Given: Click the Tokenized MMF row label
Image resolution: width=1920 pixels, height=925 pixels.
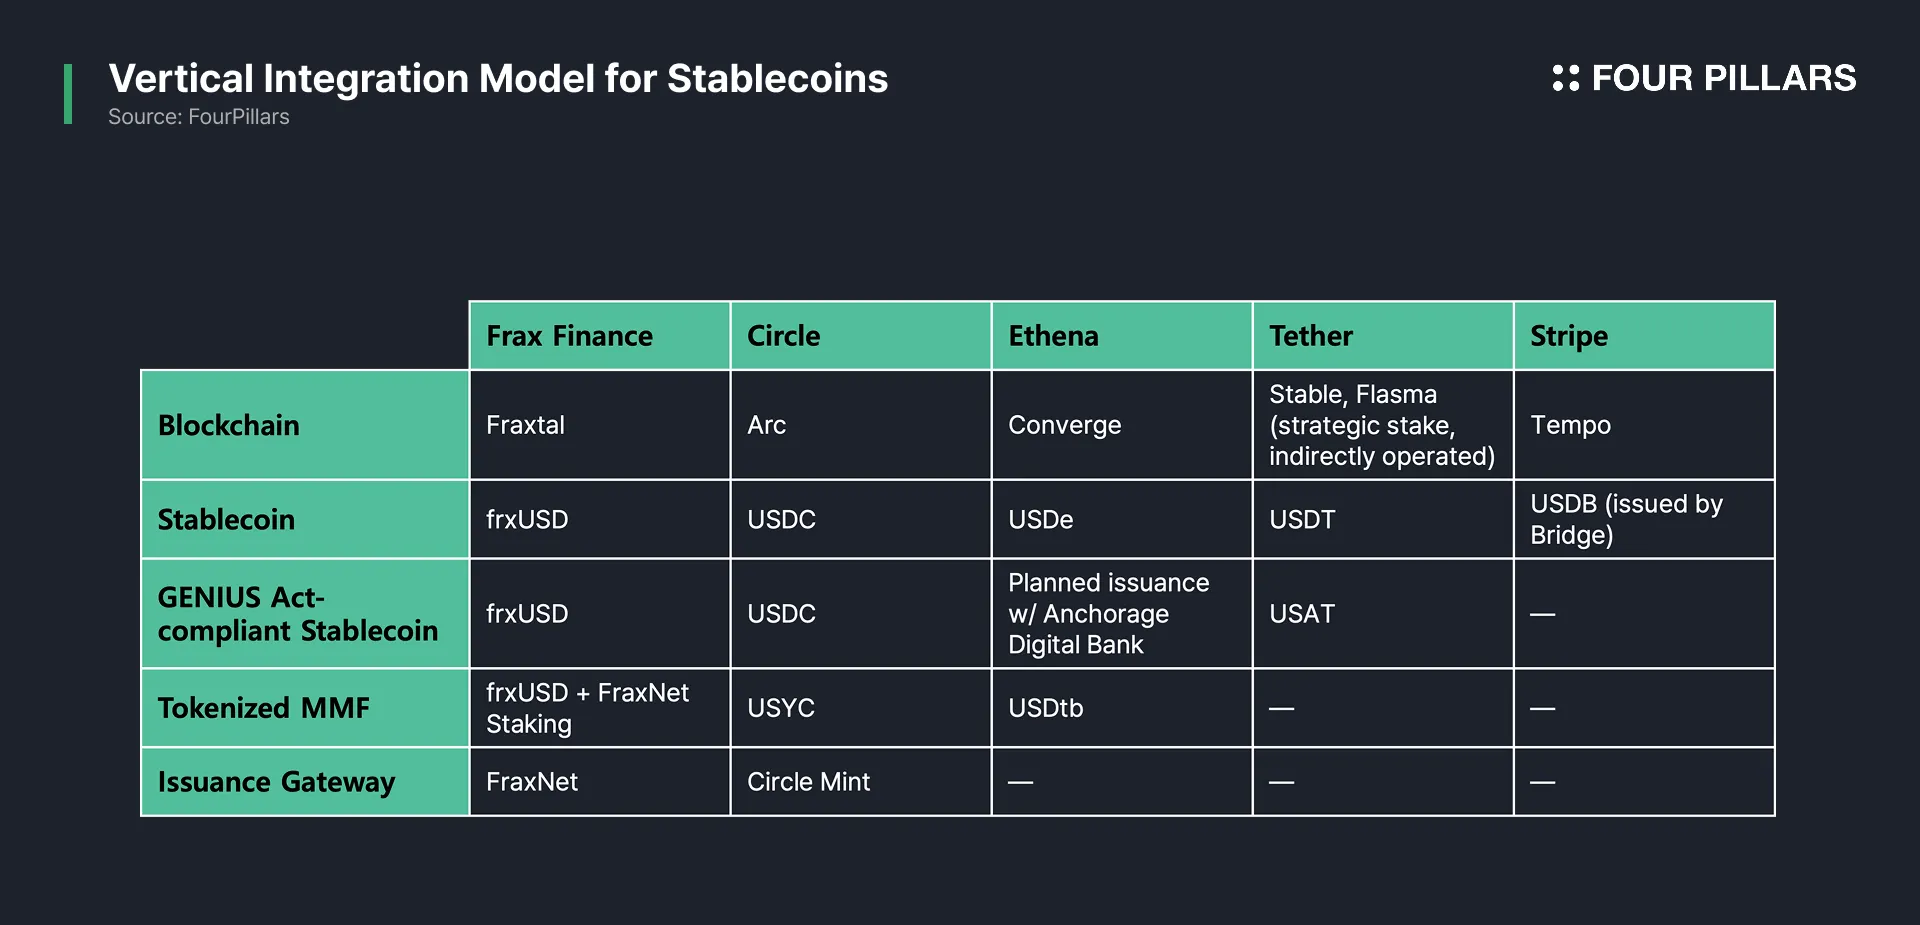Looking at the screenshot, I should point(264,708).
